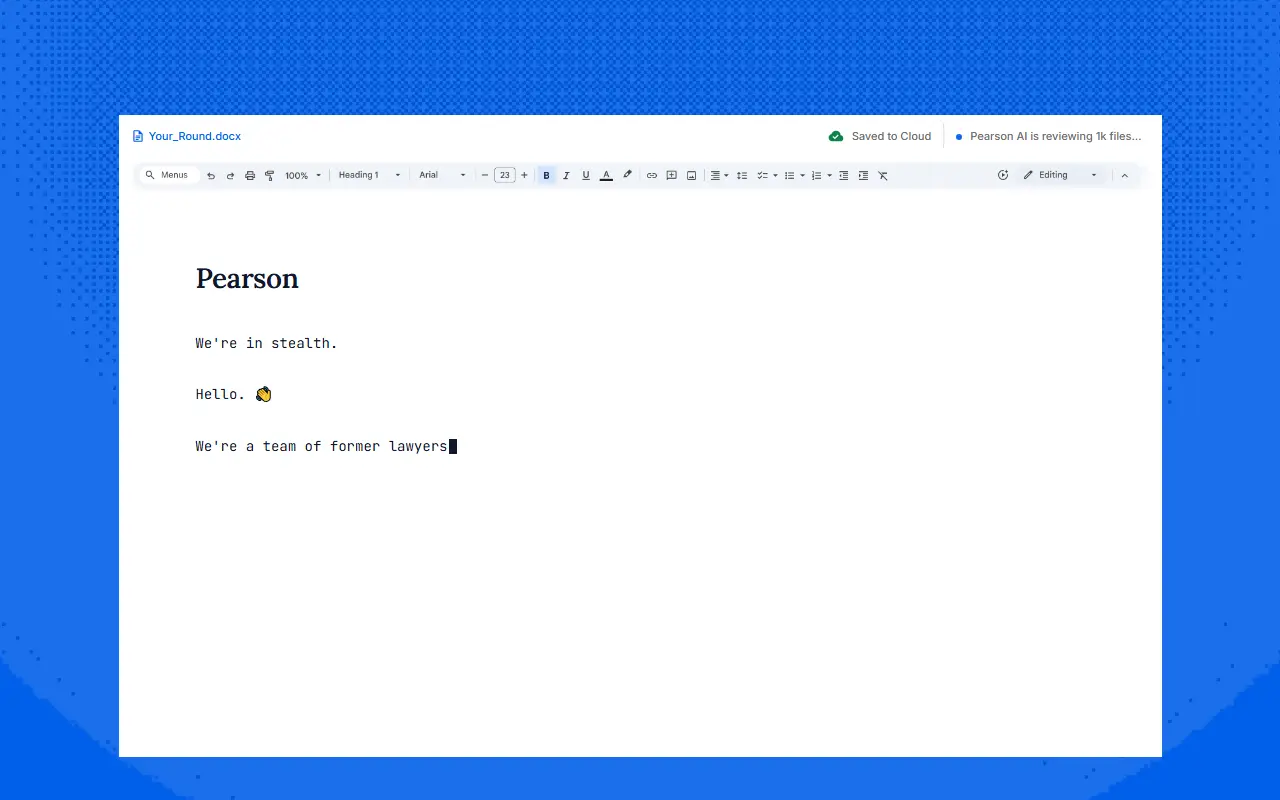Insert a checklist
Screen dimensions: 1280x800
(762, 175)
